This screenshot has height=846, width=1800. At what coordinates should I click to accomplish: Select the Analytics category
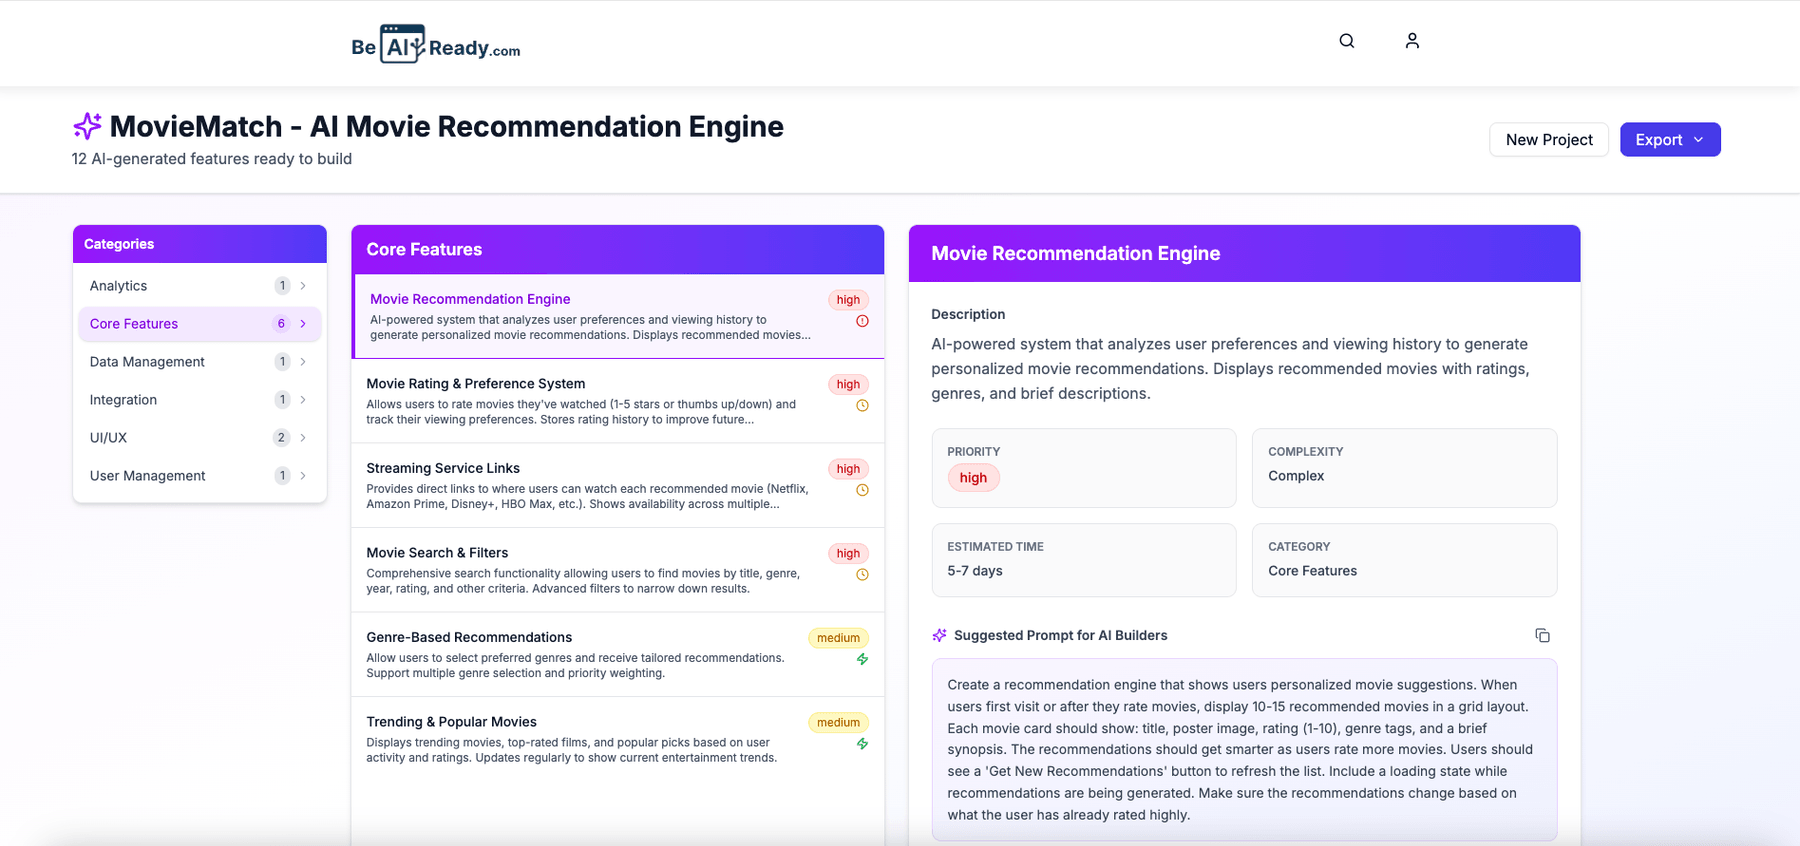pos(200,286)
